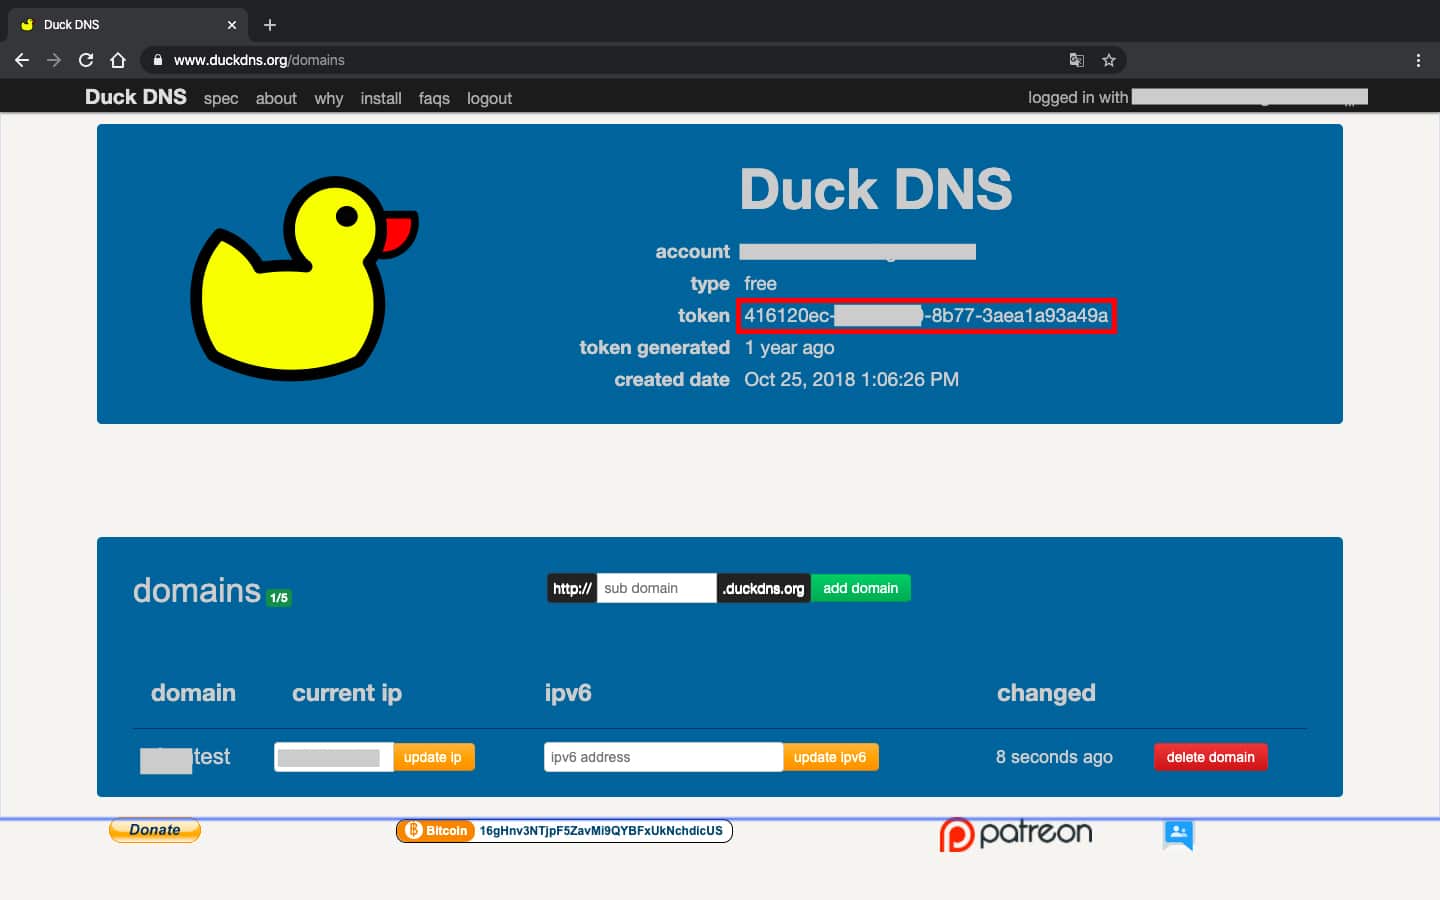Log out of Duck DNS
Viewport: 1440px width, 900px height.
489,98
